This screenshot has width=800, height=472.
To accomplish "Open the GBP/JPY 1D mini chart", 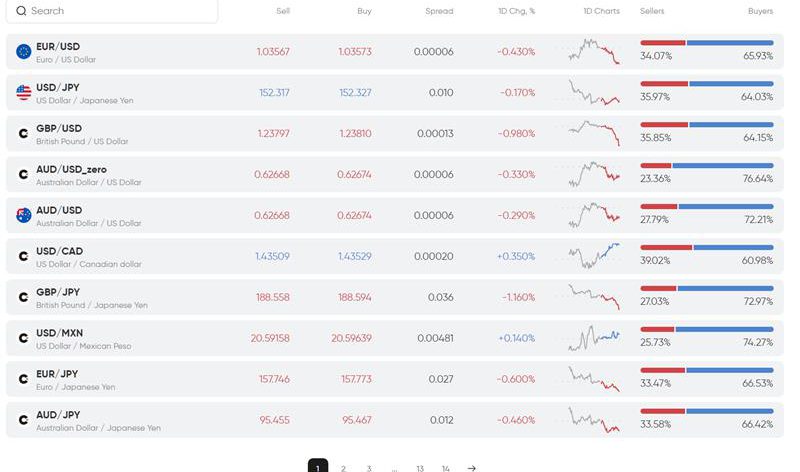I will click(594, 297).
